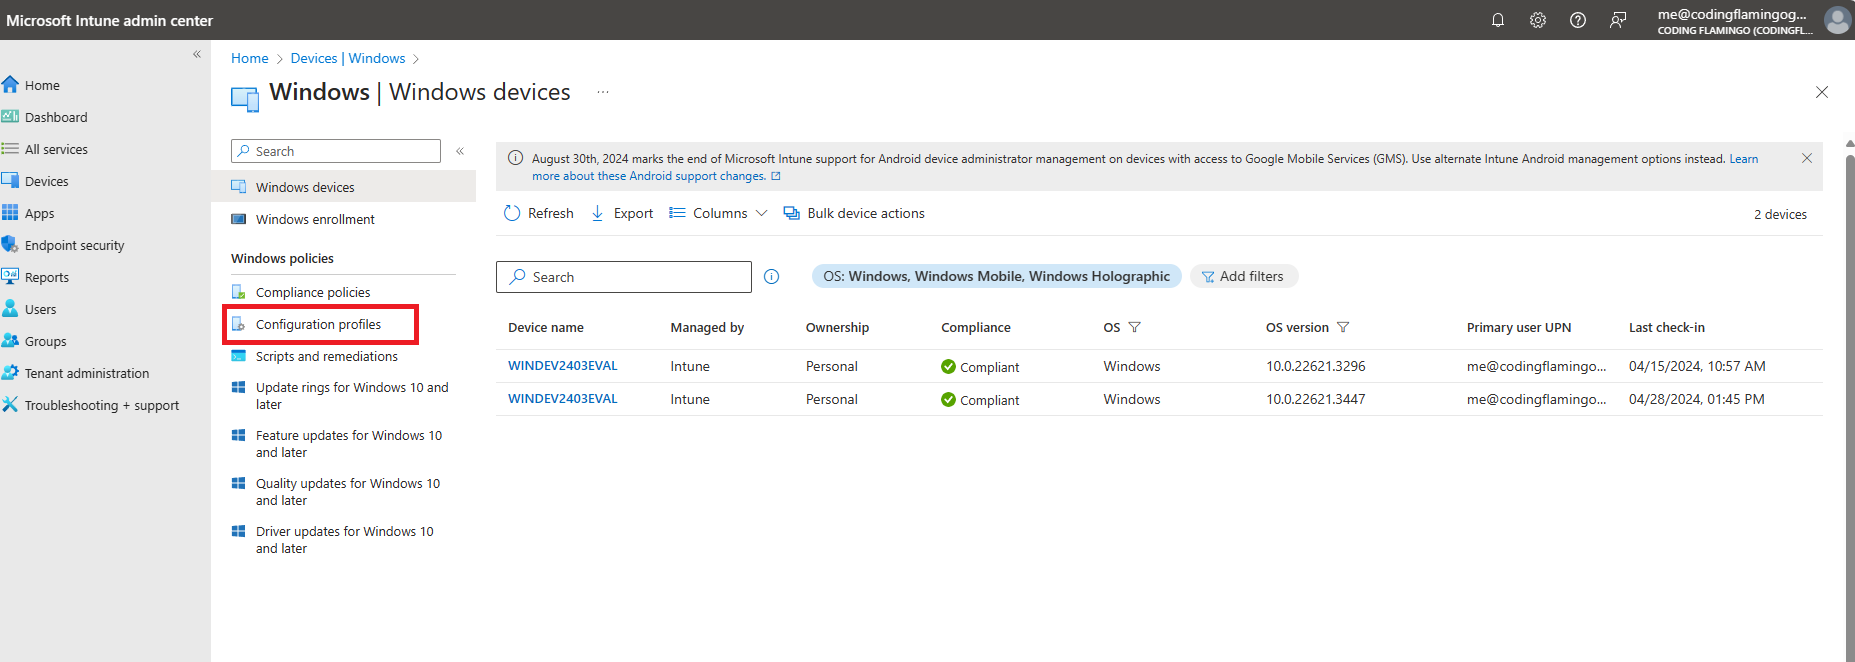Screen dimensions: 1855x662
Task: Click the info icon next to search
Action: tap(772, 277)
